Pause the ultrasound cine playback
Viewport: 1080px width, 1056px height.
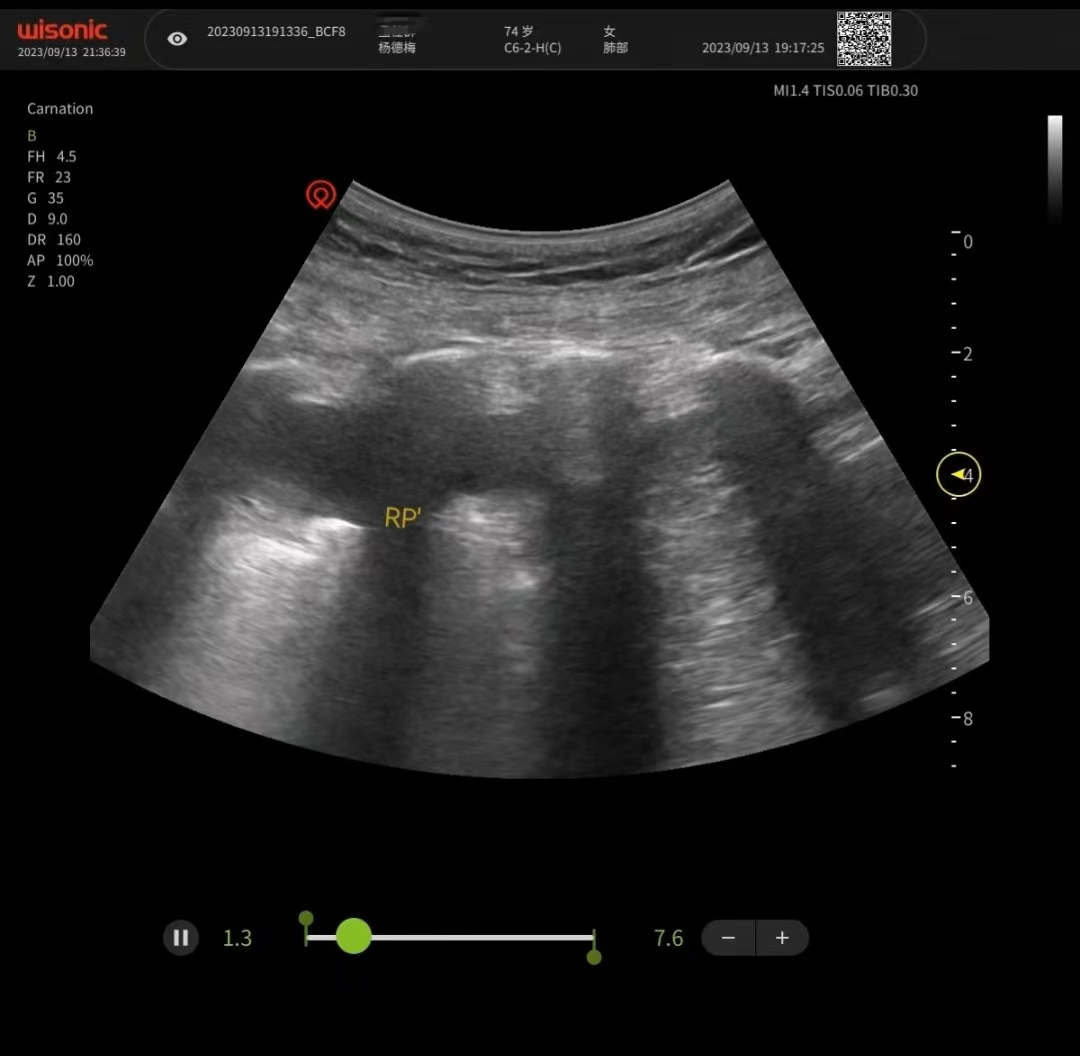pos(181,938)
